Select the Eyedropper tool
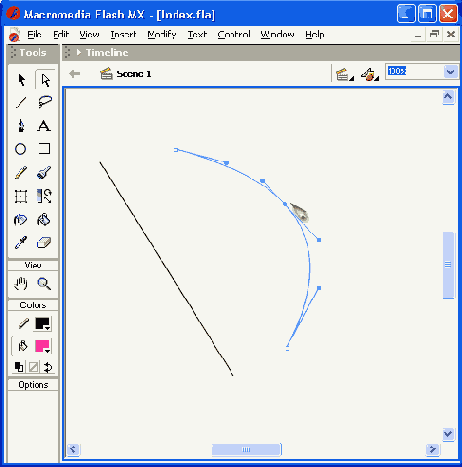The width and height of the screenshot is (462, 467). coord(21,243)
